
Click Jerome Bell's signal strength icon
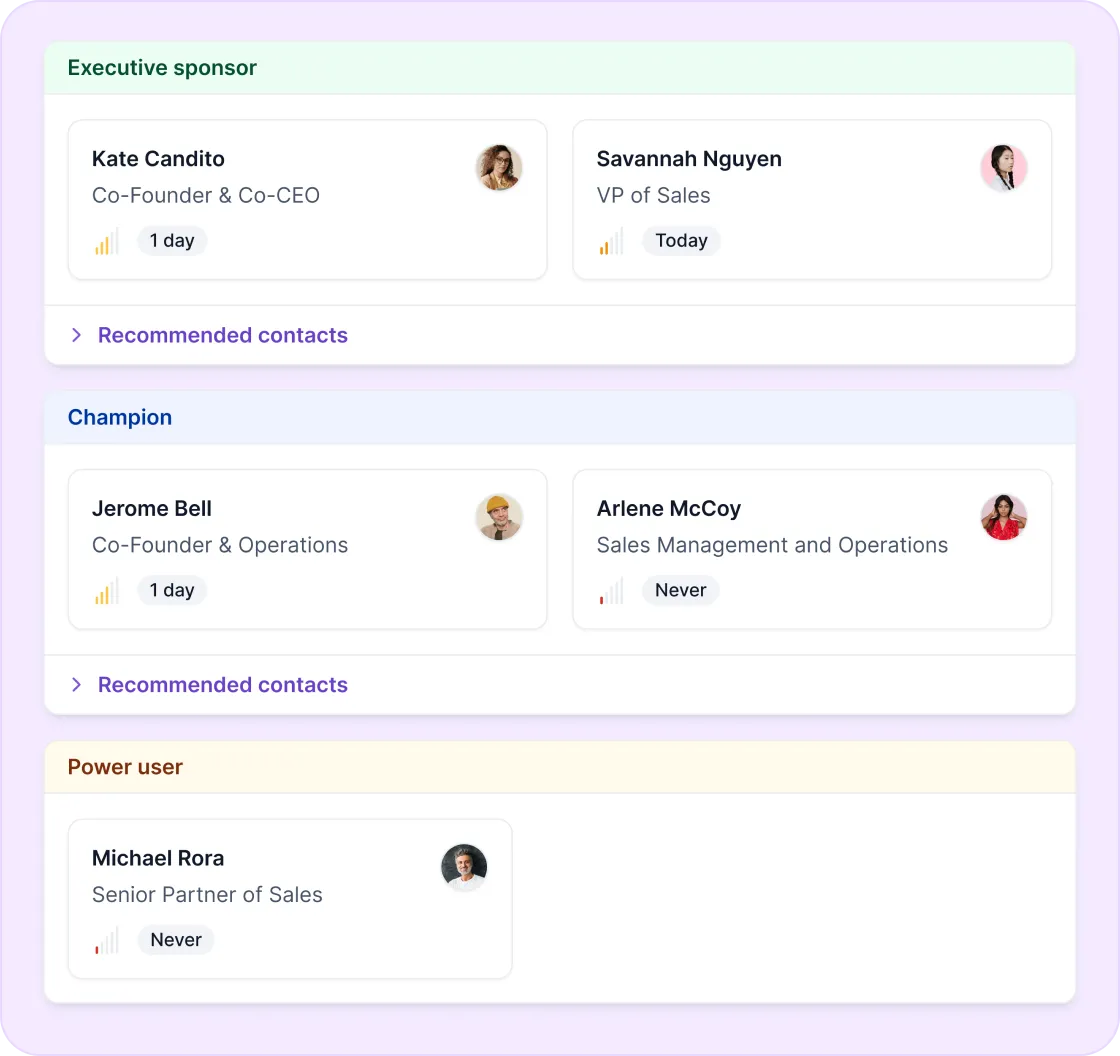click(x=107, y=591)
